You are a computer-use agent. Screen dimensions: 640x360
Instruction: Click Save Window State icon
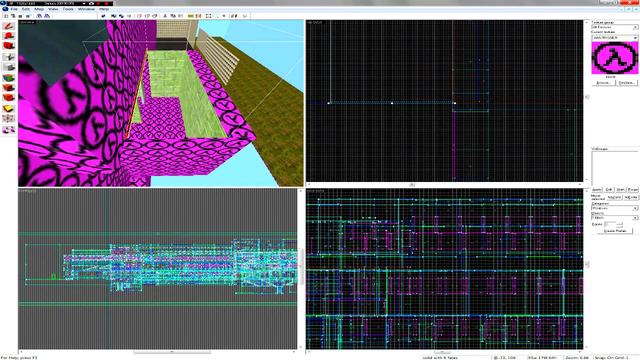tap(47, 16)
